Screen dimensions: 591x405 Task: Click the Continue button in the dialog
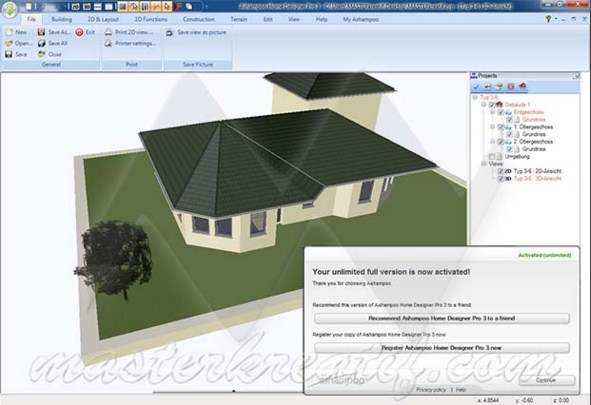coord(547,380)
